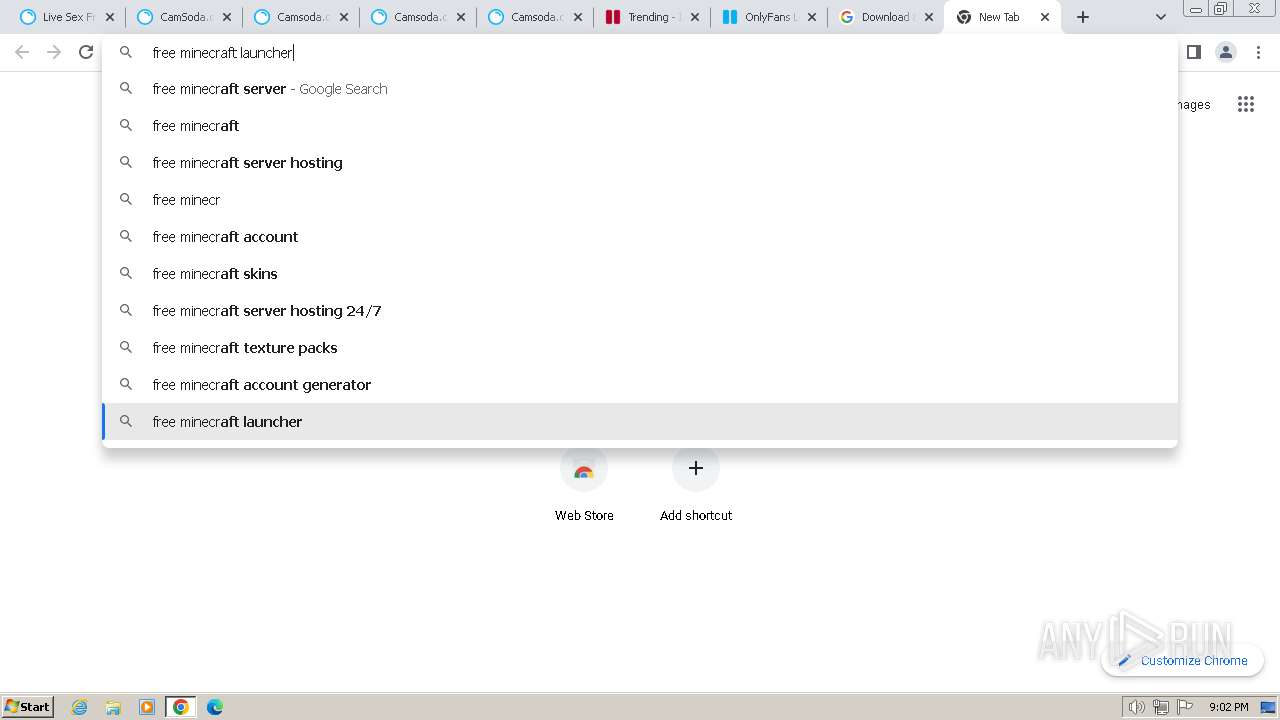Open the tab search dropdown arrow
Screen dimensions: 1280x720
(1161, 17)
